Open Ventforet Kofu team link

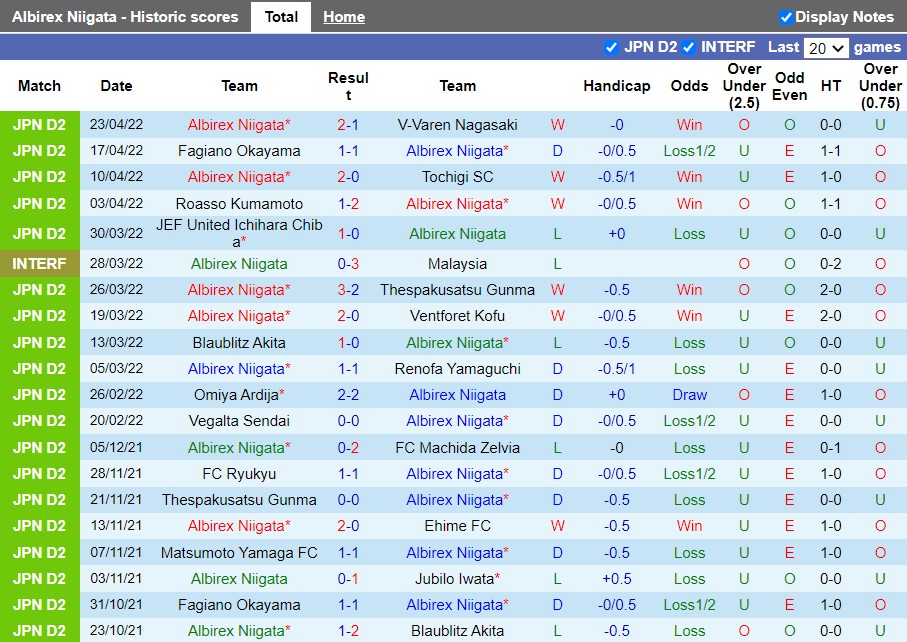pyautogui.click(x=458, y=316)
